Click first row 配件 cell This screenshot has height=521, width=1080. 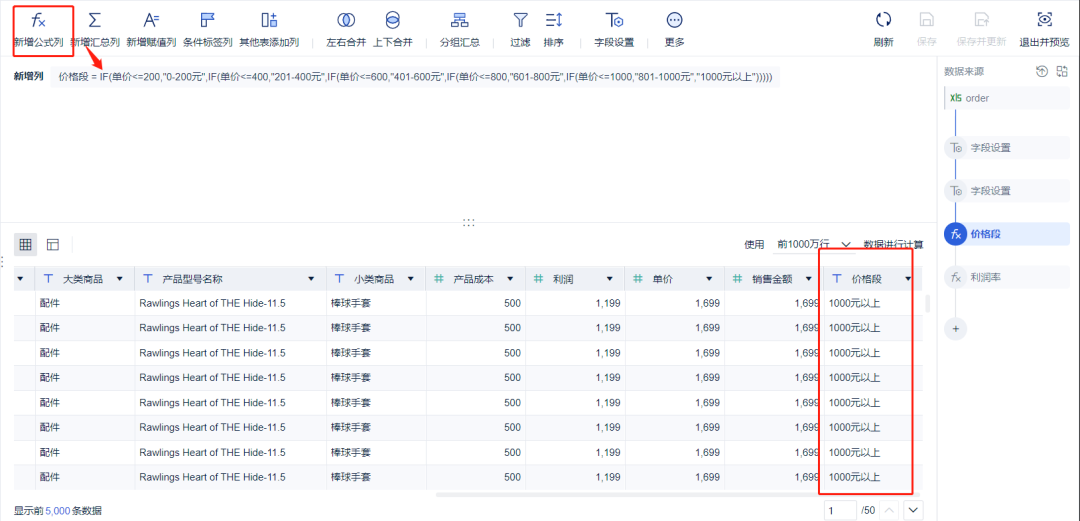(x=85, y=303)
